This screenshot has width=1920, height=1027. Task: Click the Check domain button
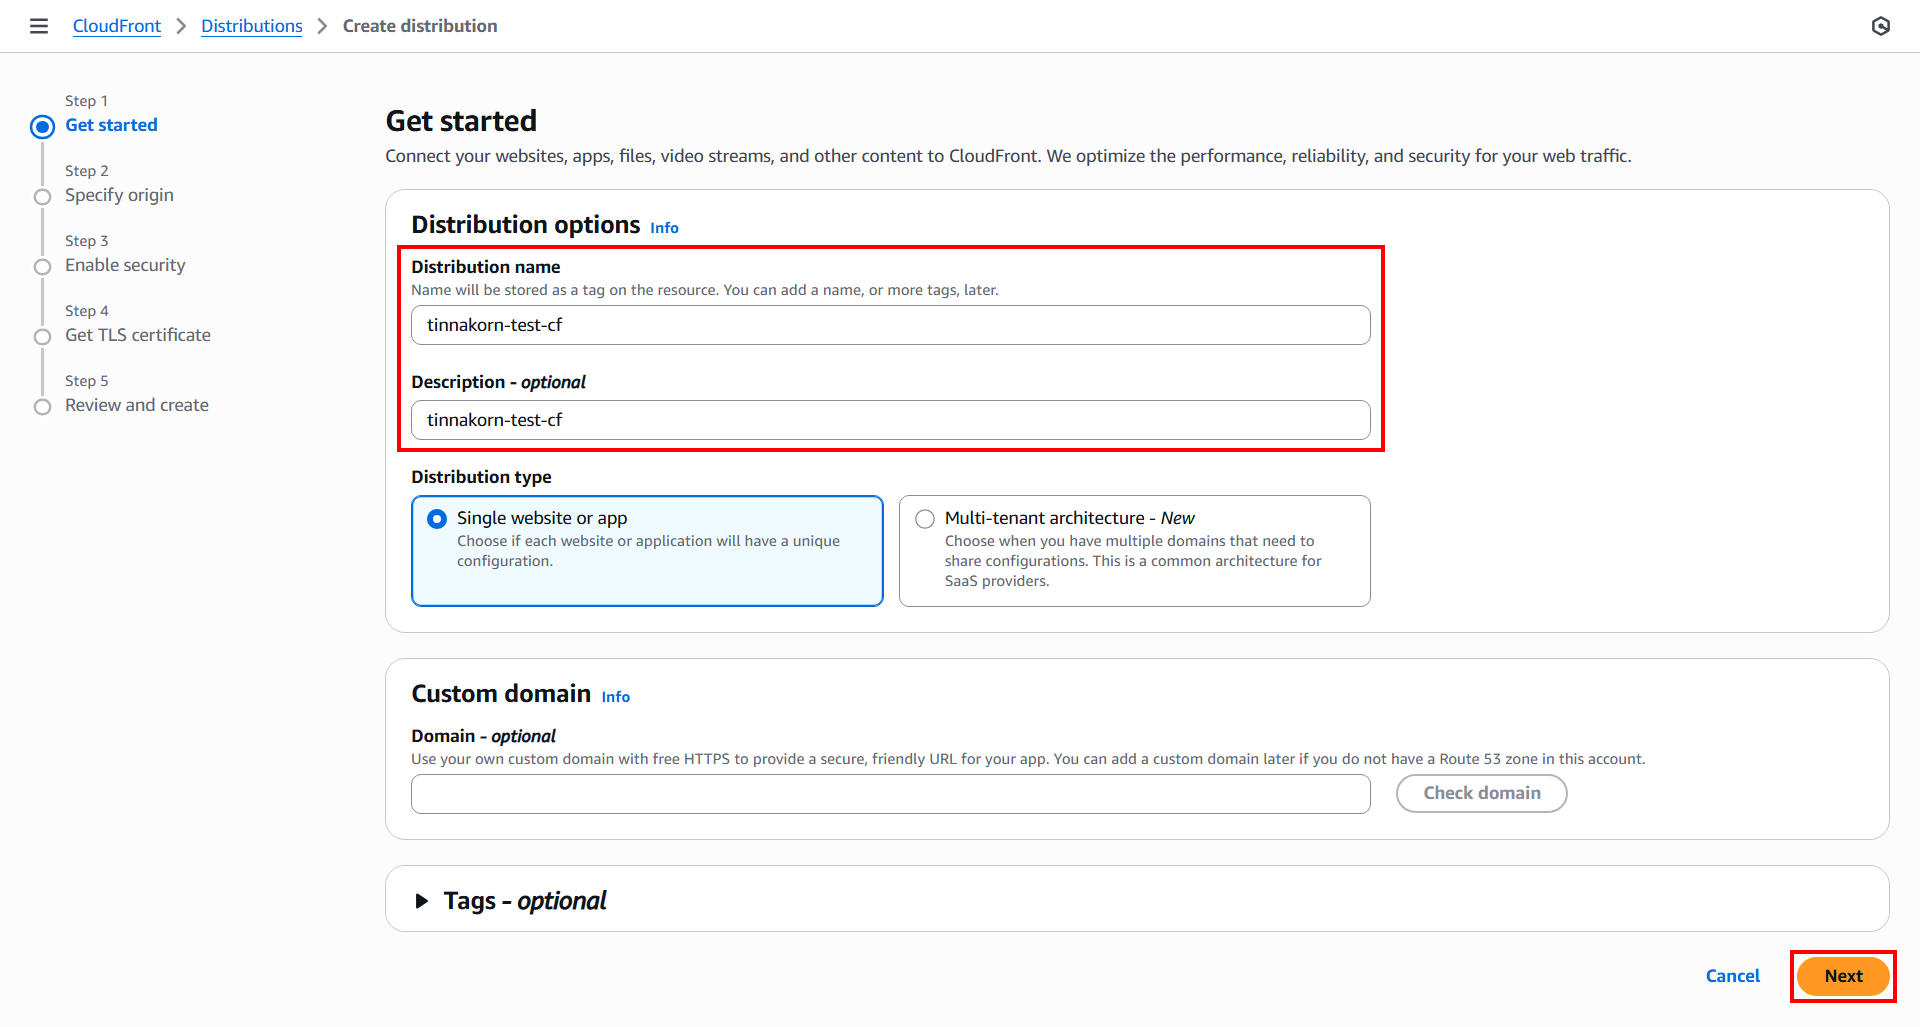point(1481,793)
